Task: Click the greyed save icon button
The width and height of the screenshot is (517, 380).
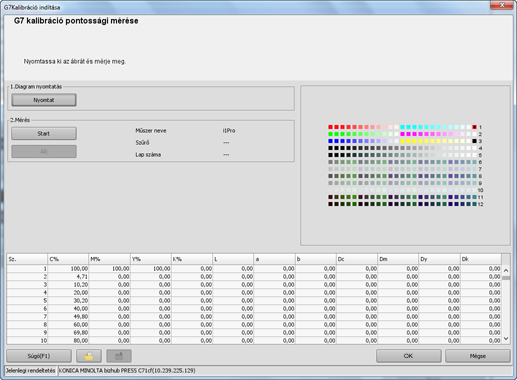Action: [x=119, y=356]
